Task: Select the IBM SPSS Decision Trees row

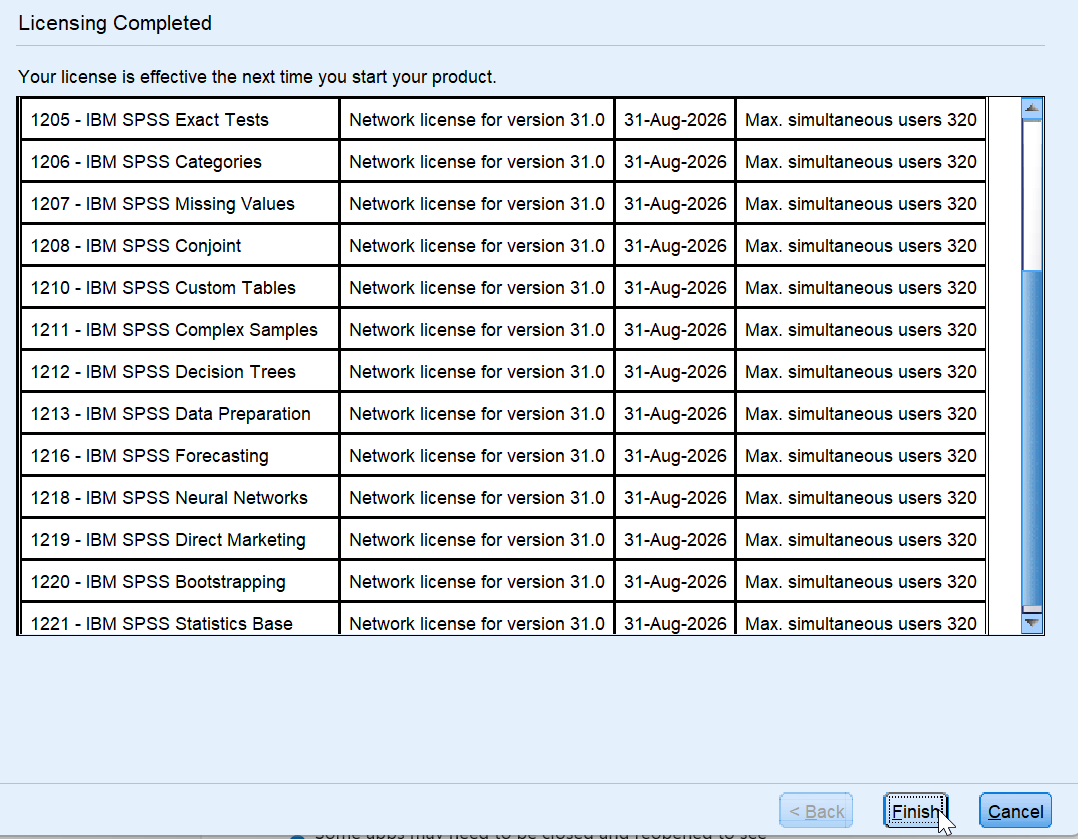Action: click(178, 371)
